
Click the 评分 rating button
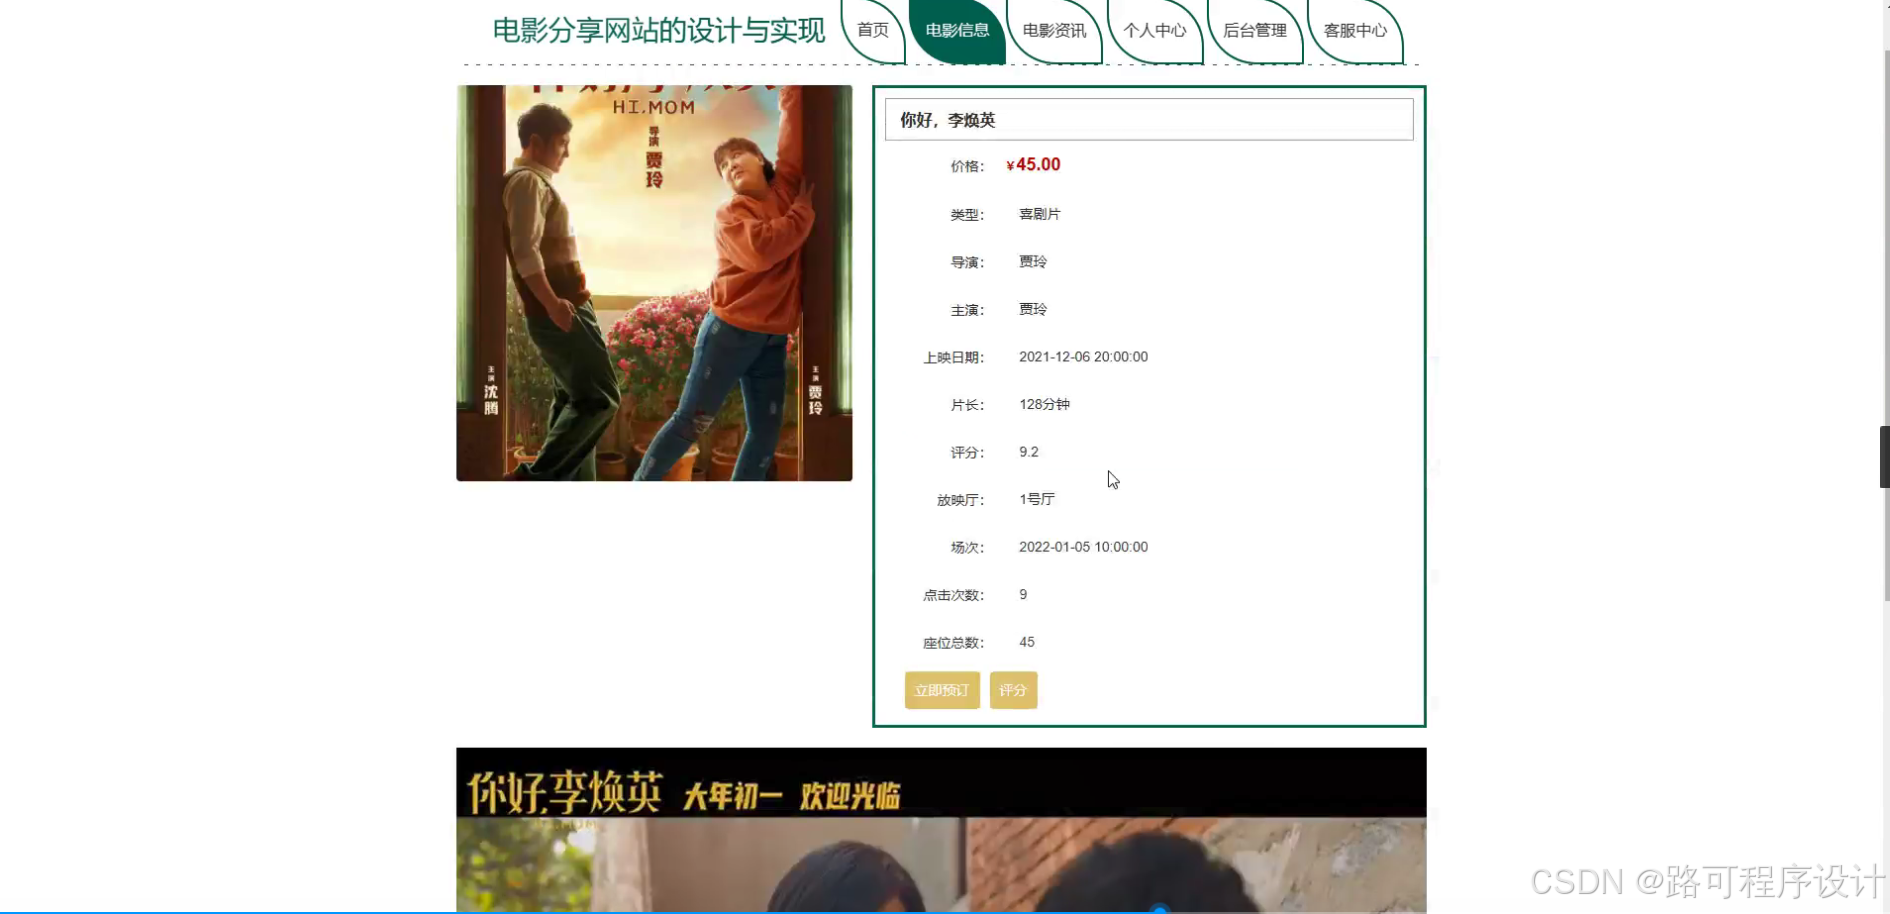[1013, 690]
